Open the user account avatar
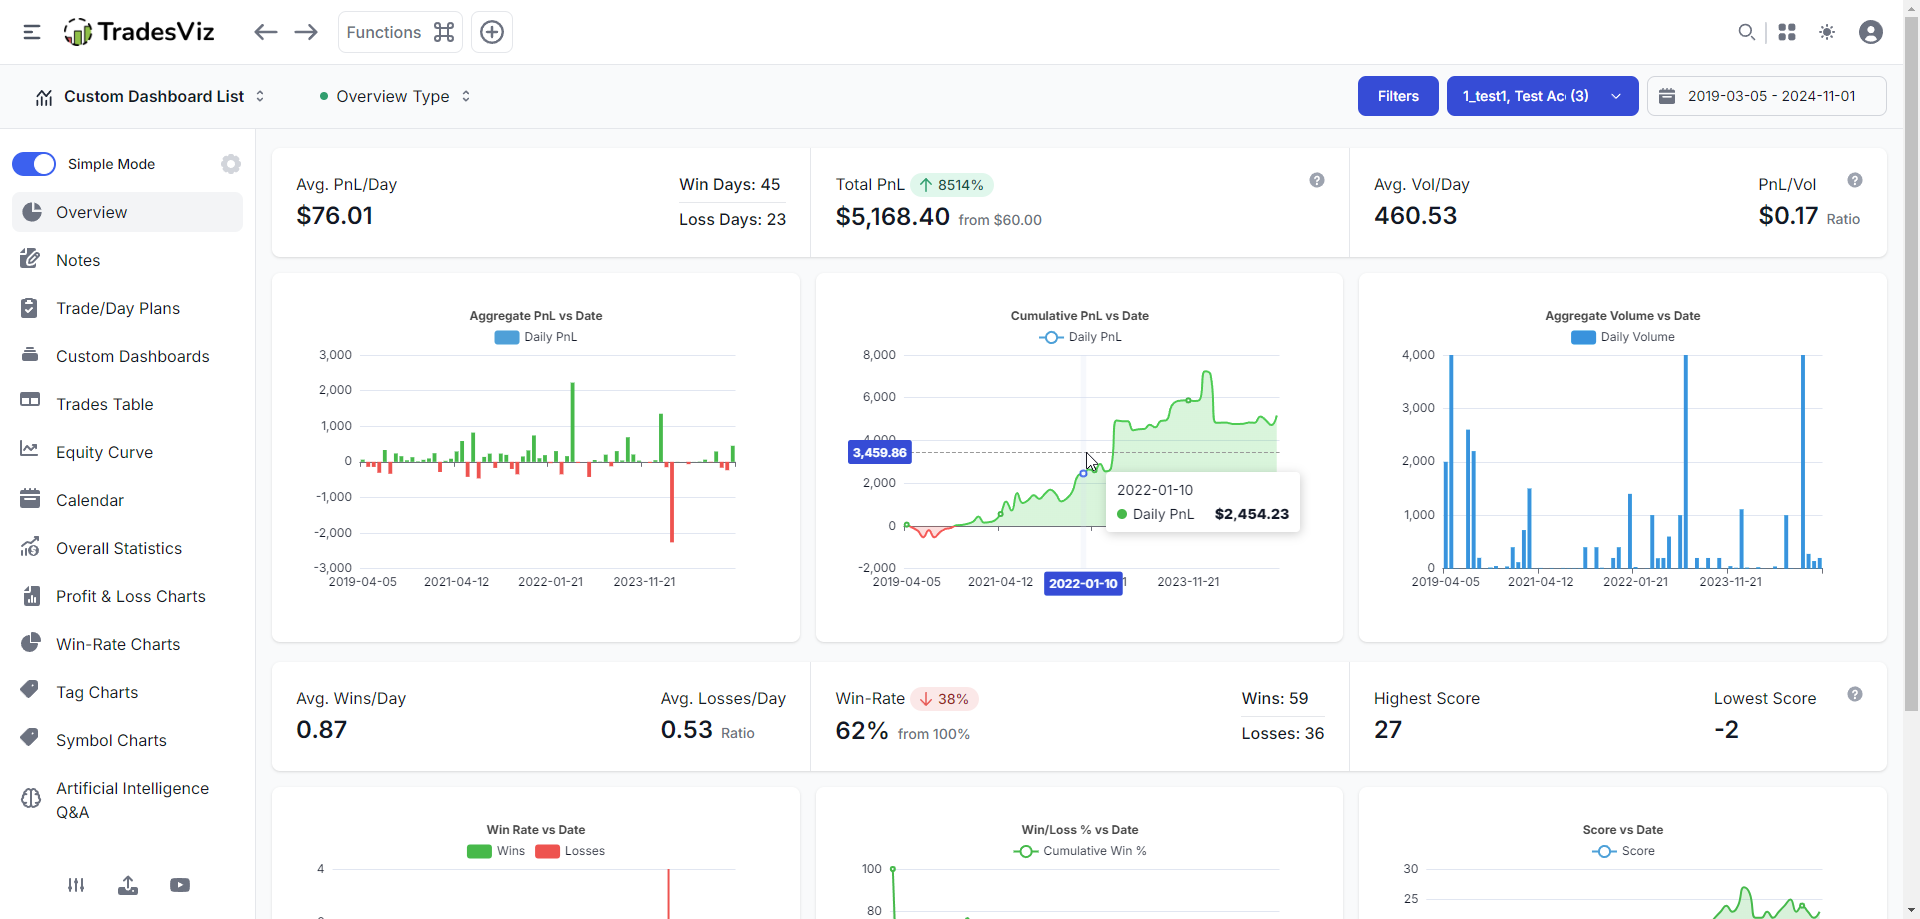This screenshot has height=919, width=1920. pos(1871,32)
